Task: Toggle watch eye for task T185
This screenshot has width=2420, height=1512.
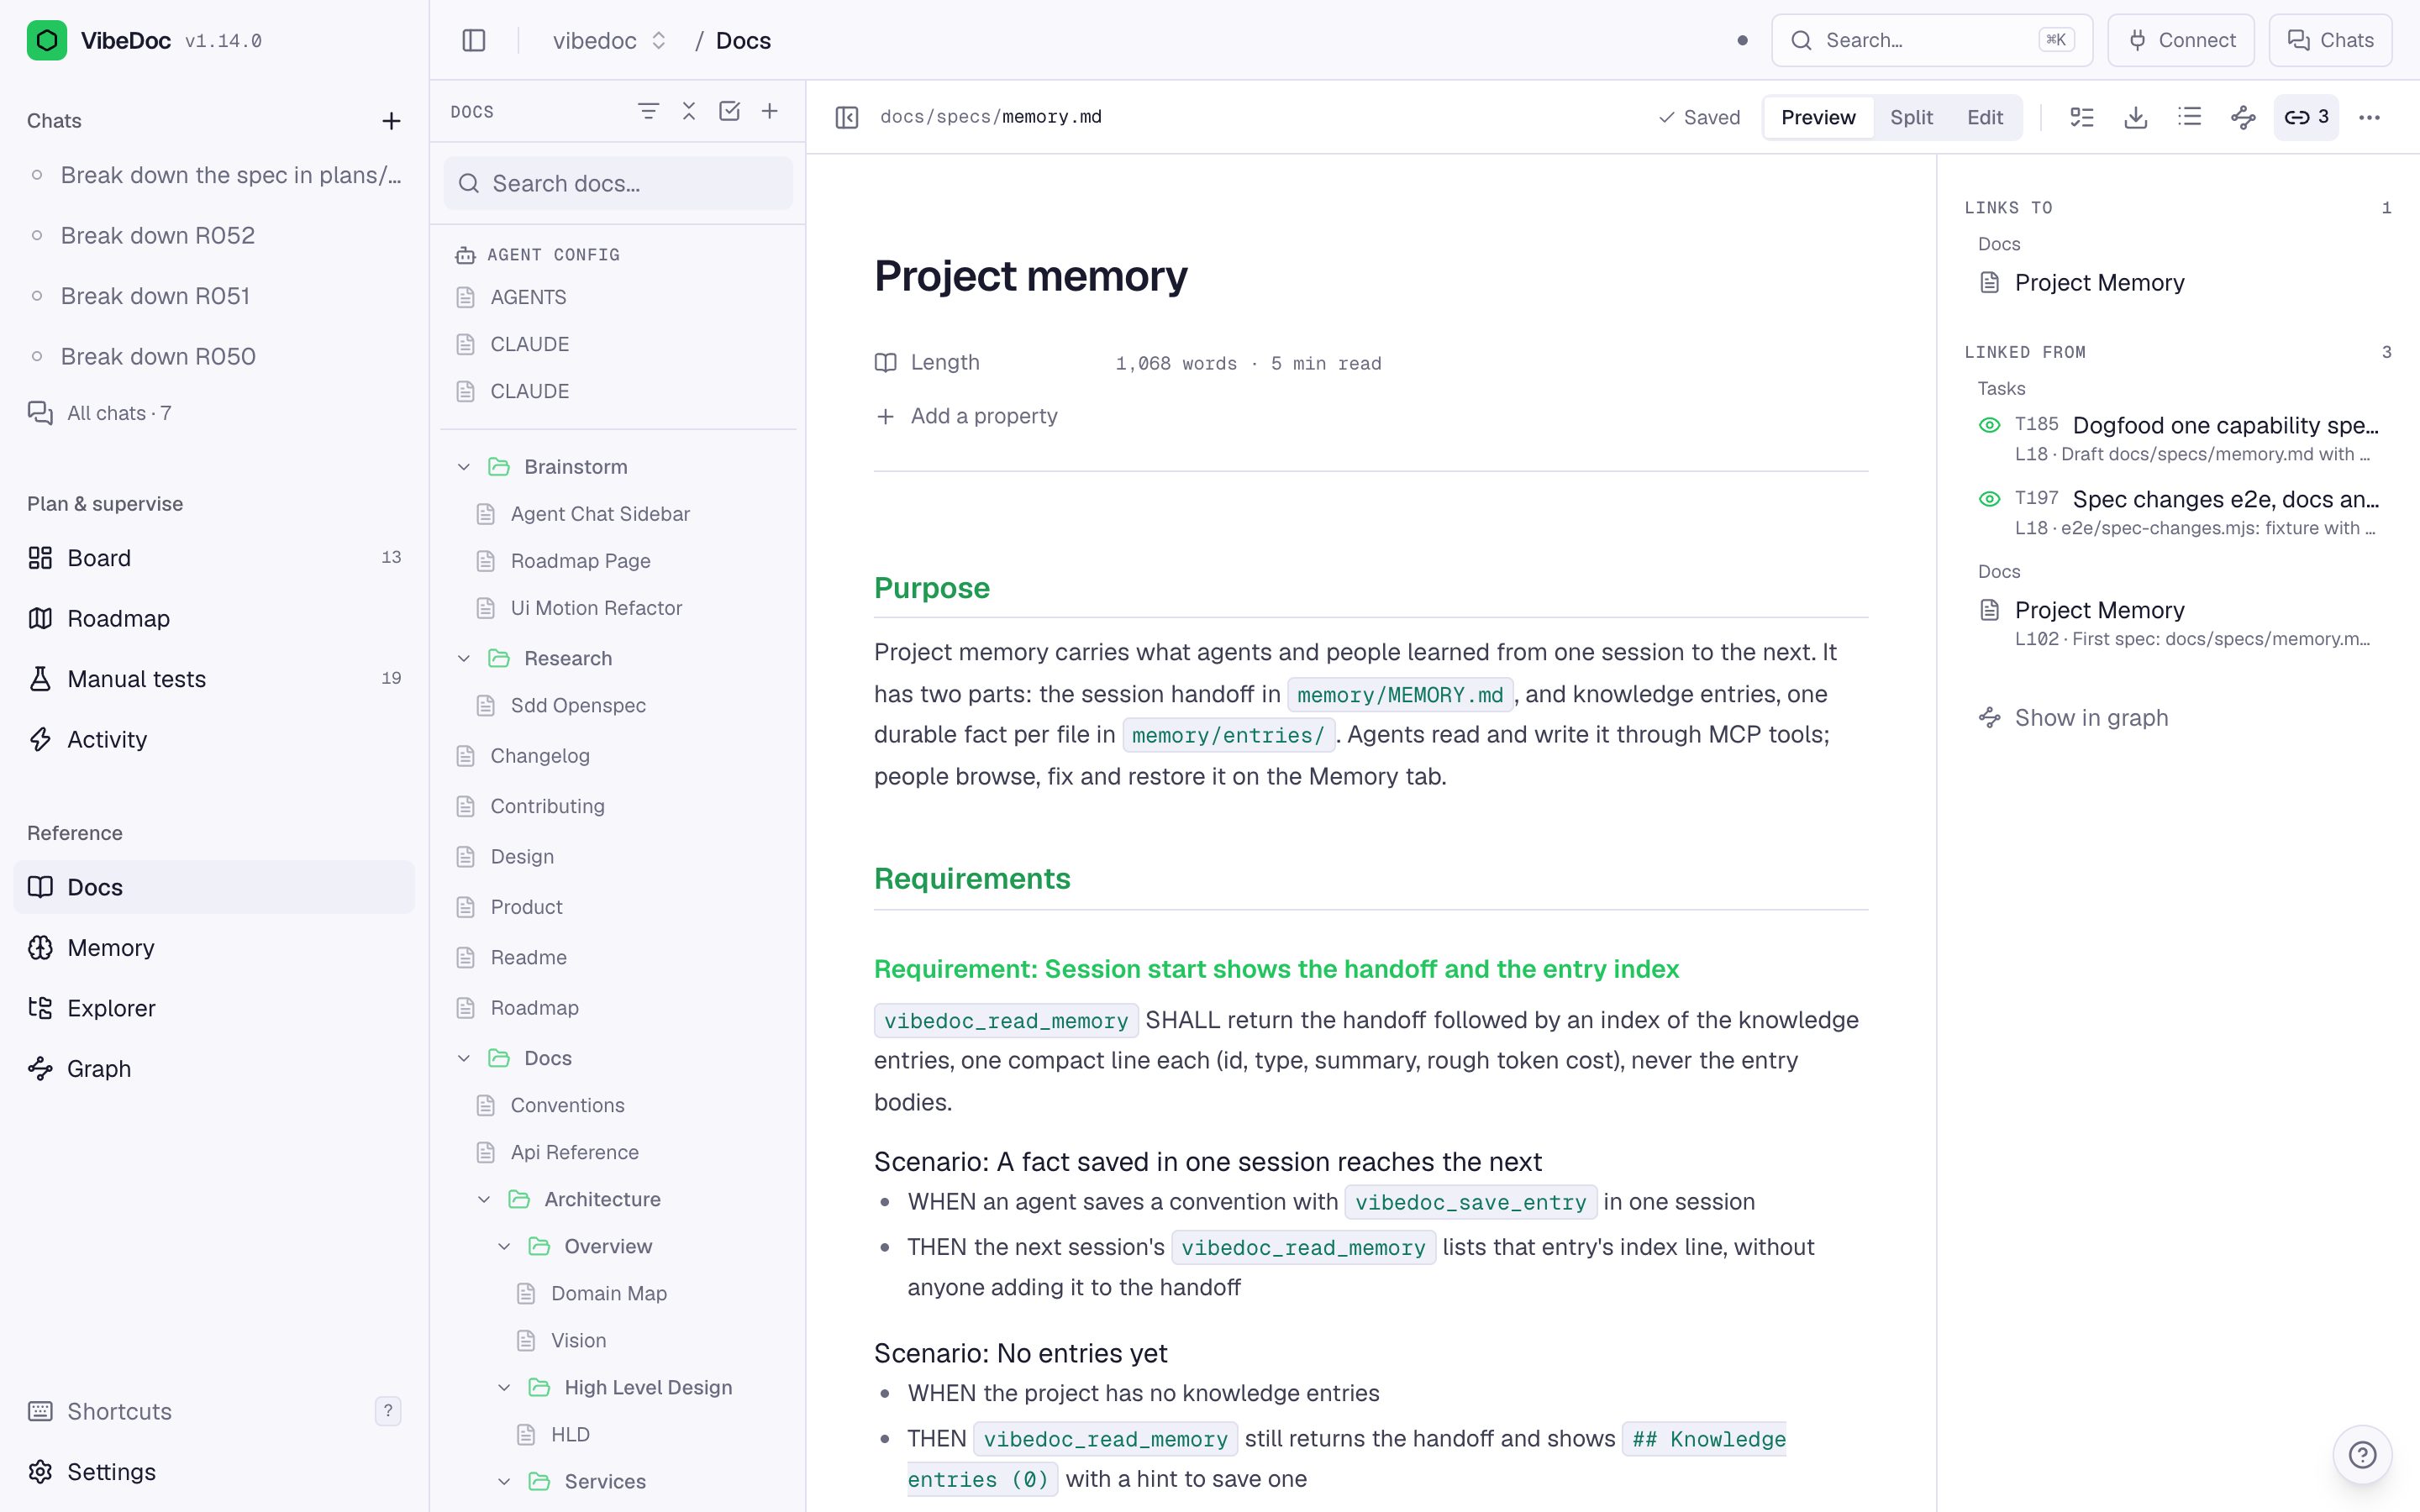Action: (x=1989, y=425)
